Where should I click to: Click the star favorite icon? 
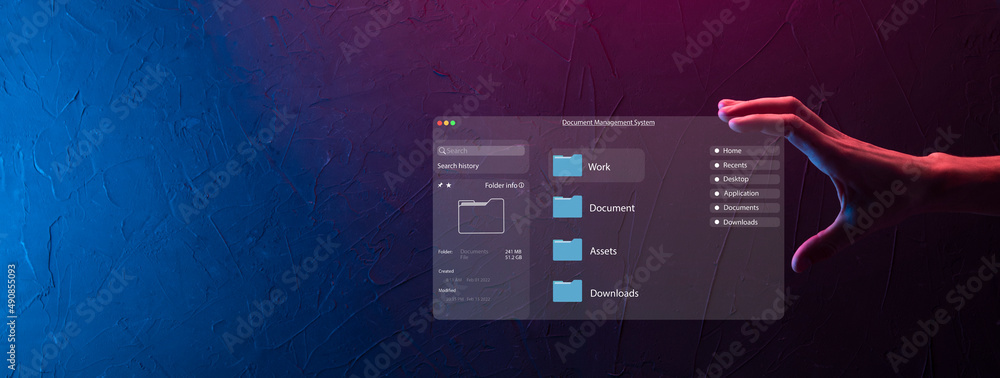448,185
